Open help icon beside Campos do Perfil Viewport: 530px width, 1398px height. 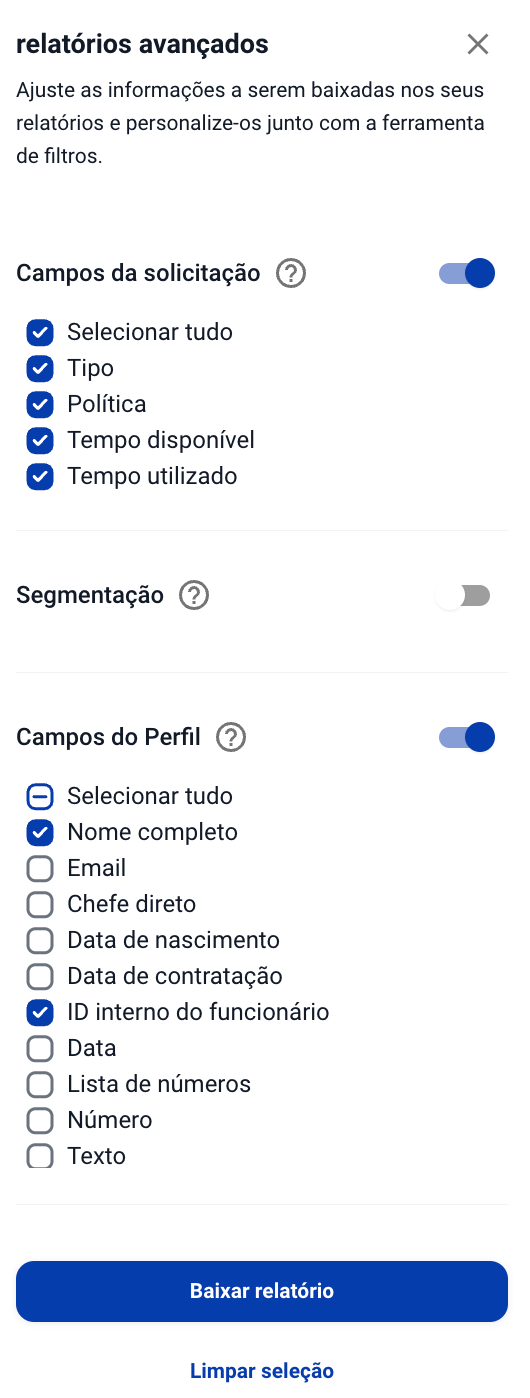click(x=231, y=738)
